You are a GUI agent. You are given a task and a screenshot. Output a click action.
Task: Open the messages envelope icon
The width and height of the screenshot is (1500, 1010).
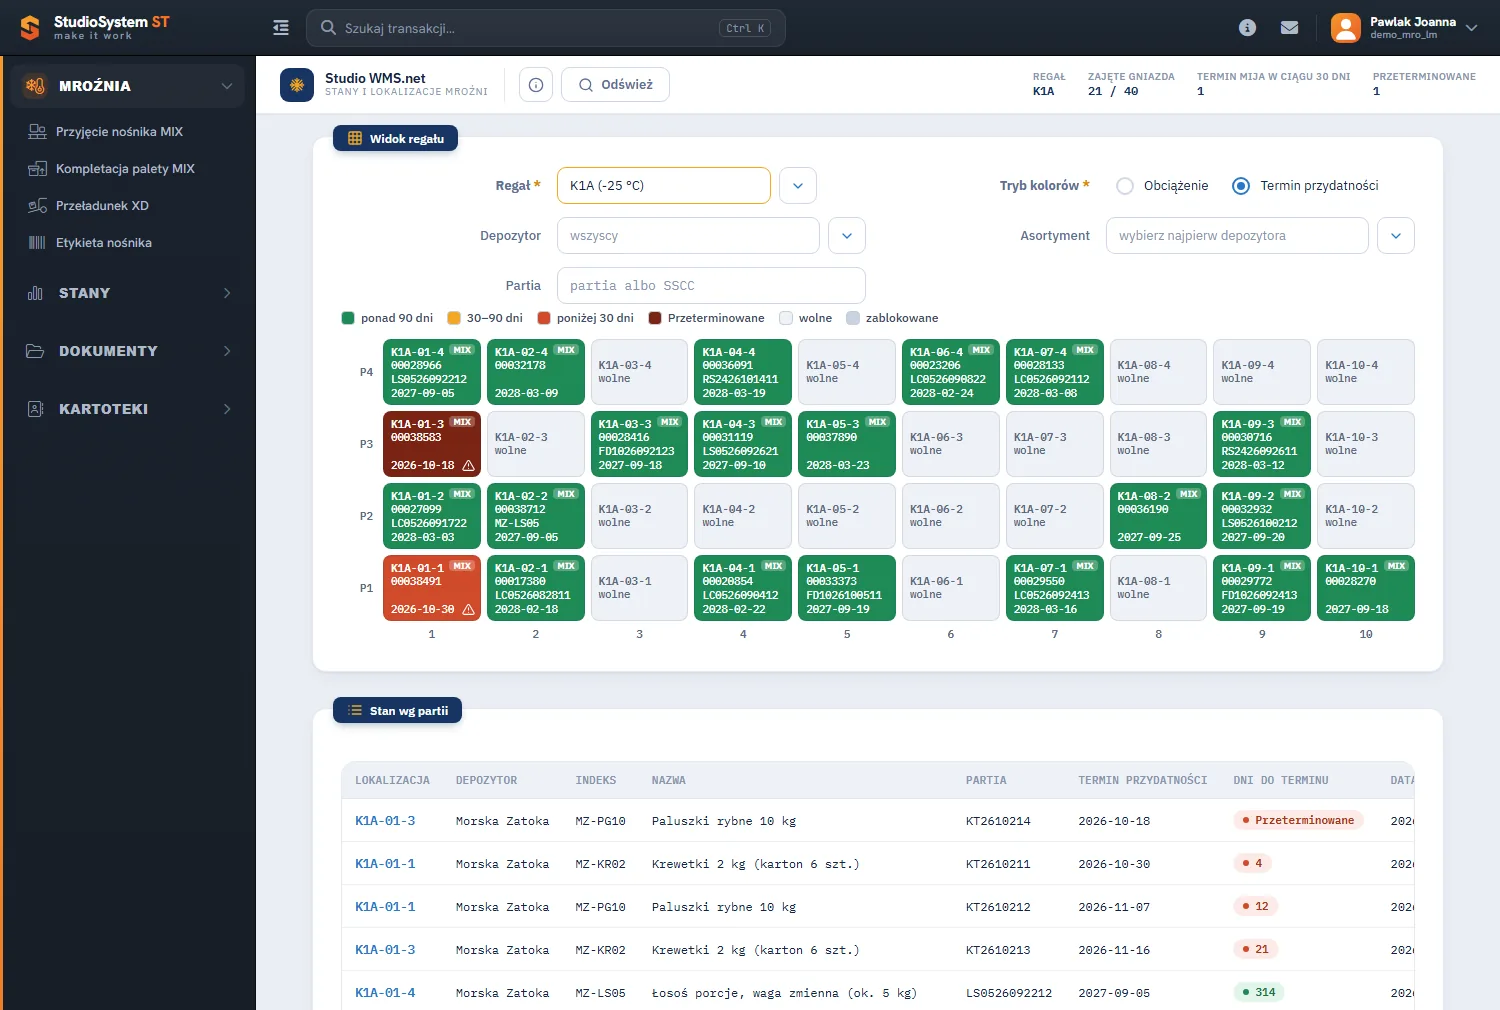(1290, 28)
